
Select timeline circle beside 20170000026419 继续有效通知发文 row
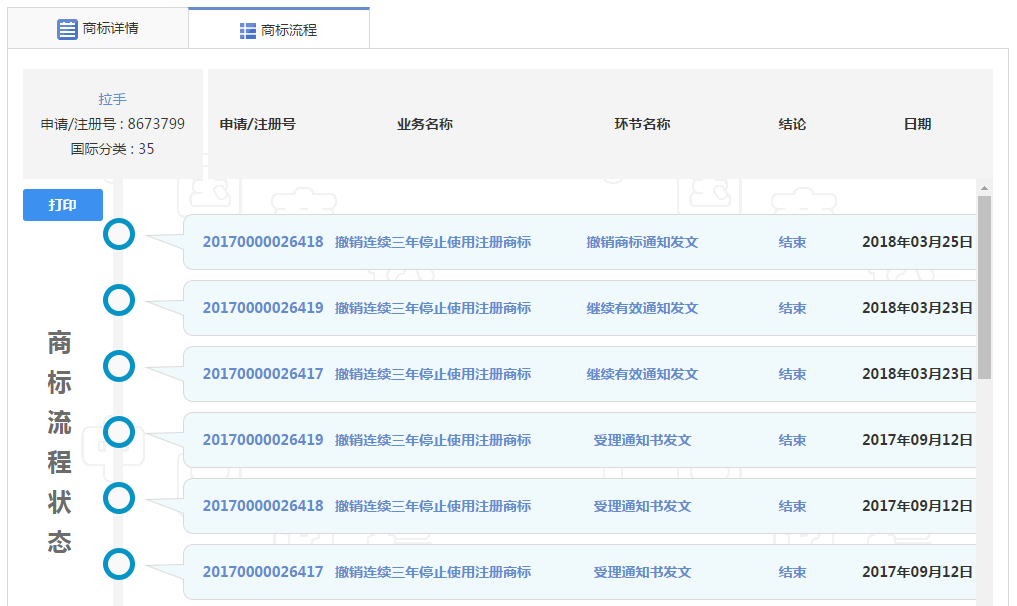coord(119,300)
